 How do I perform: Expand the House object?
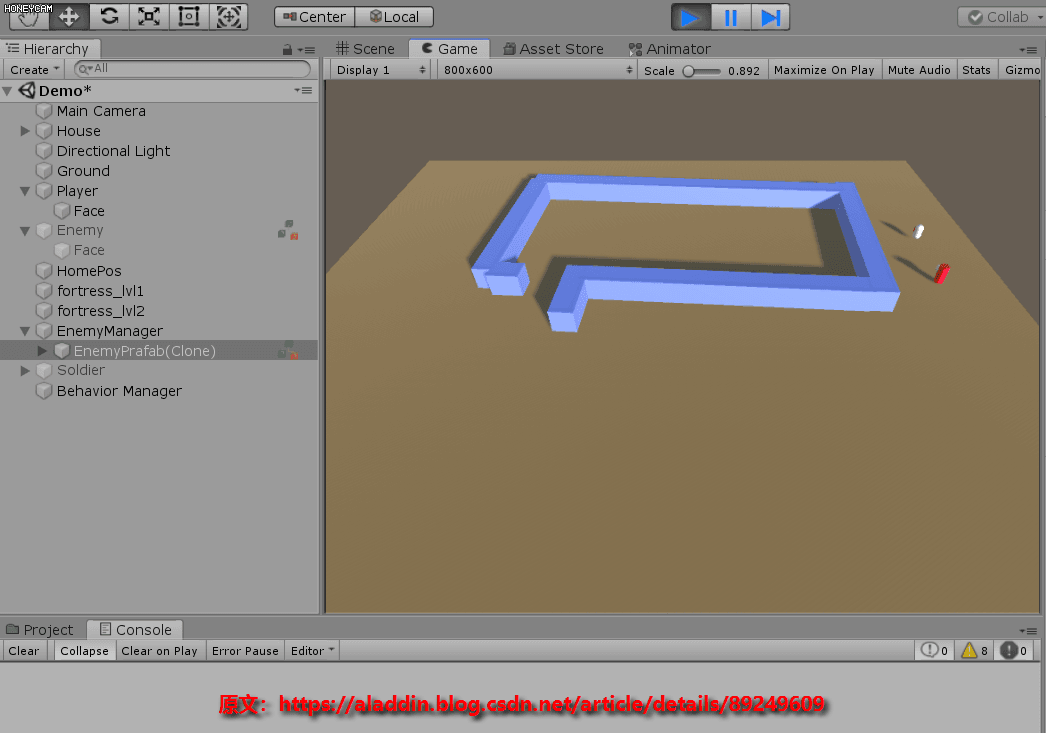point(25,131)
